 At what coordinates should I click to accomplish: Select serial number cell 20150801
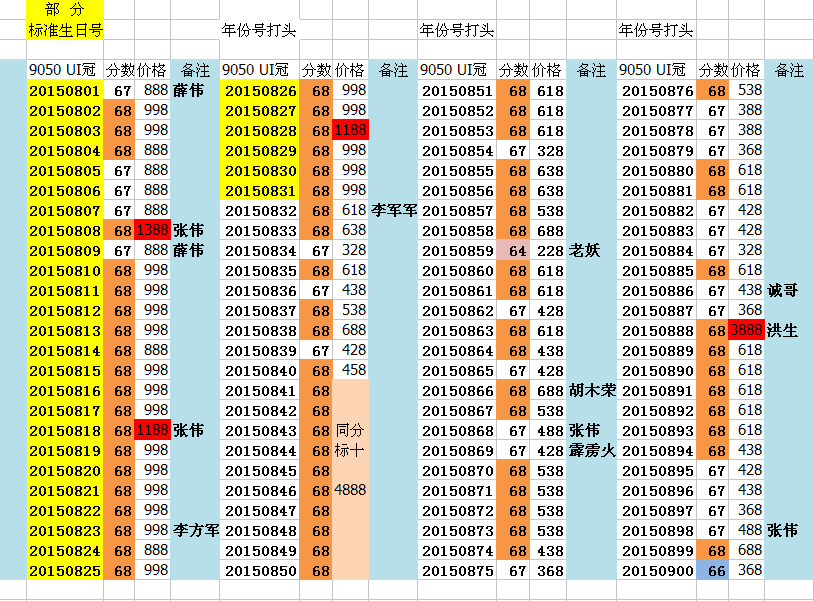[65, 91]
